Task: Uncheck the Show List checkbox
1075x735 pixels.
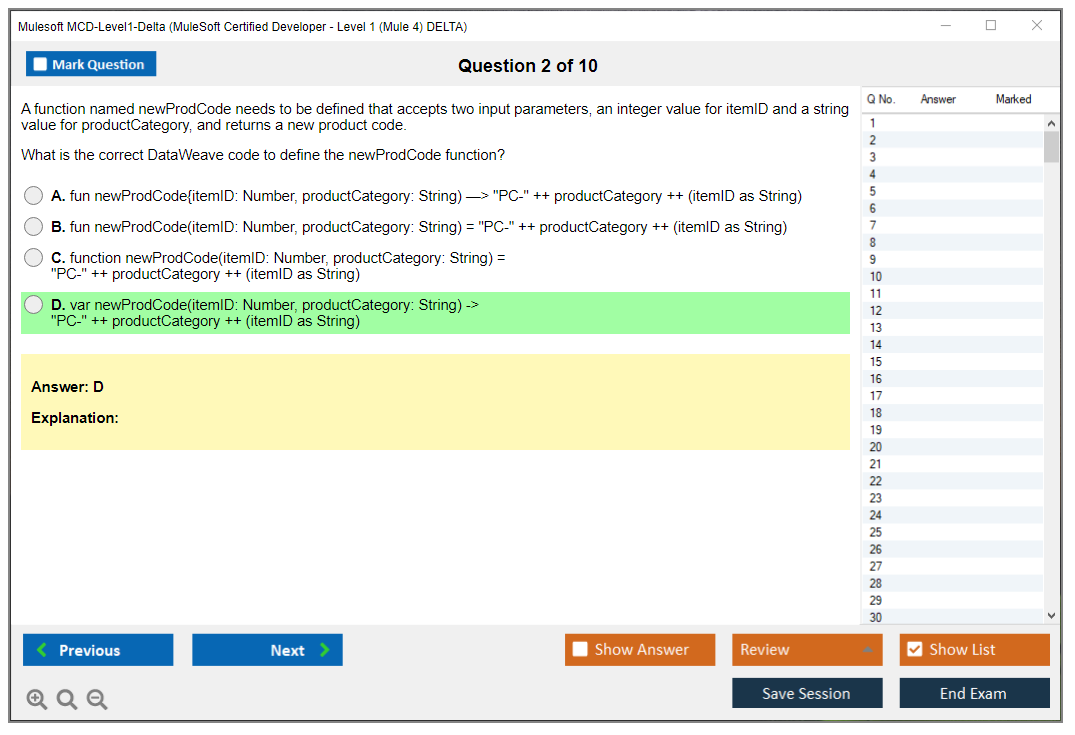Action: pos(914,650)
